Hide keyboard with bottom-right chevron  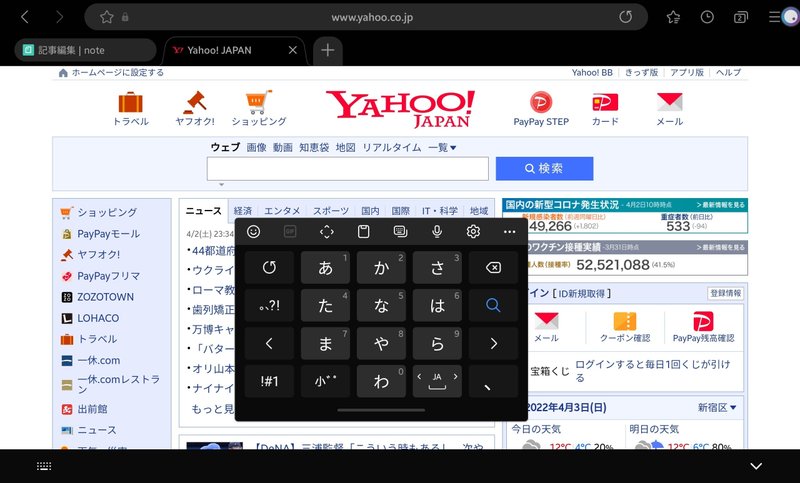pos(756,466)
